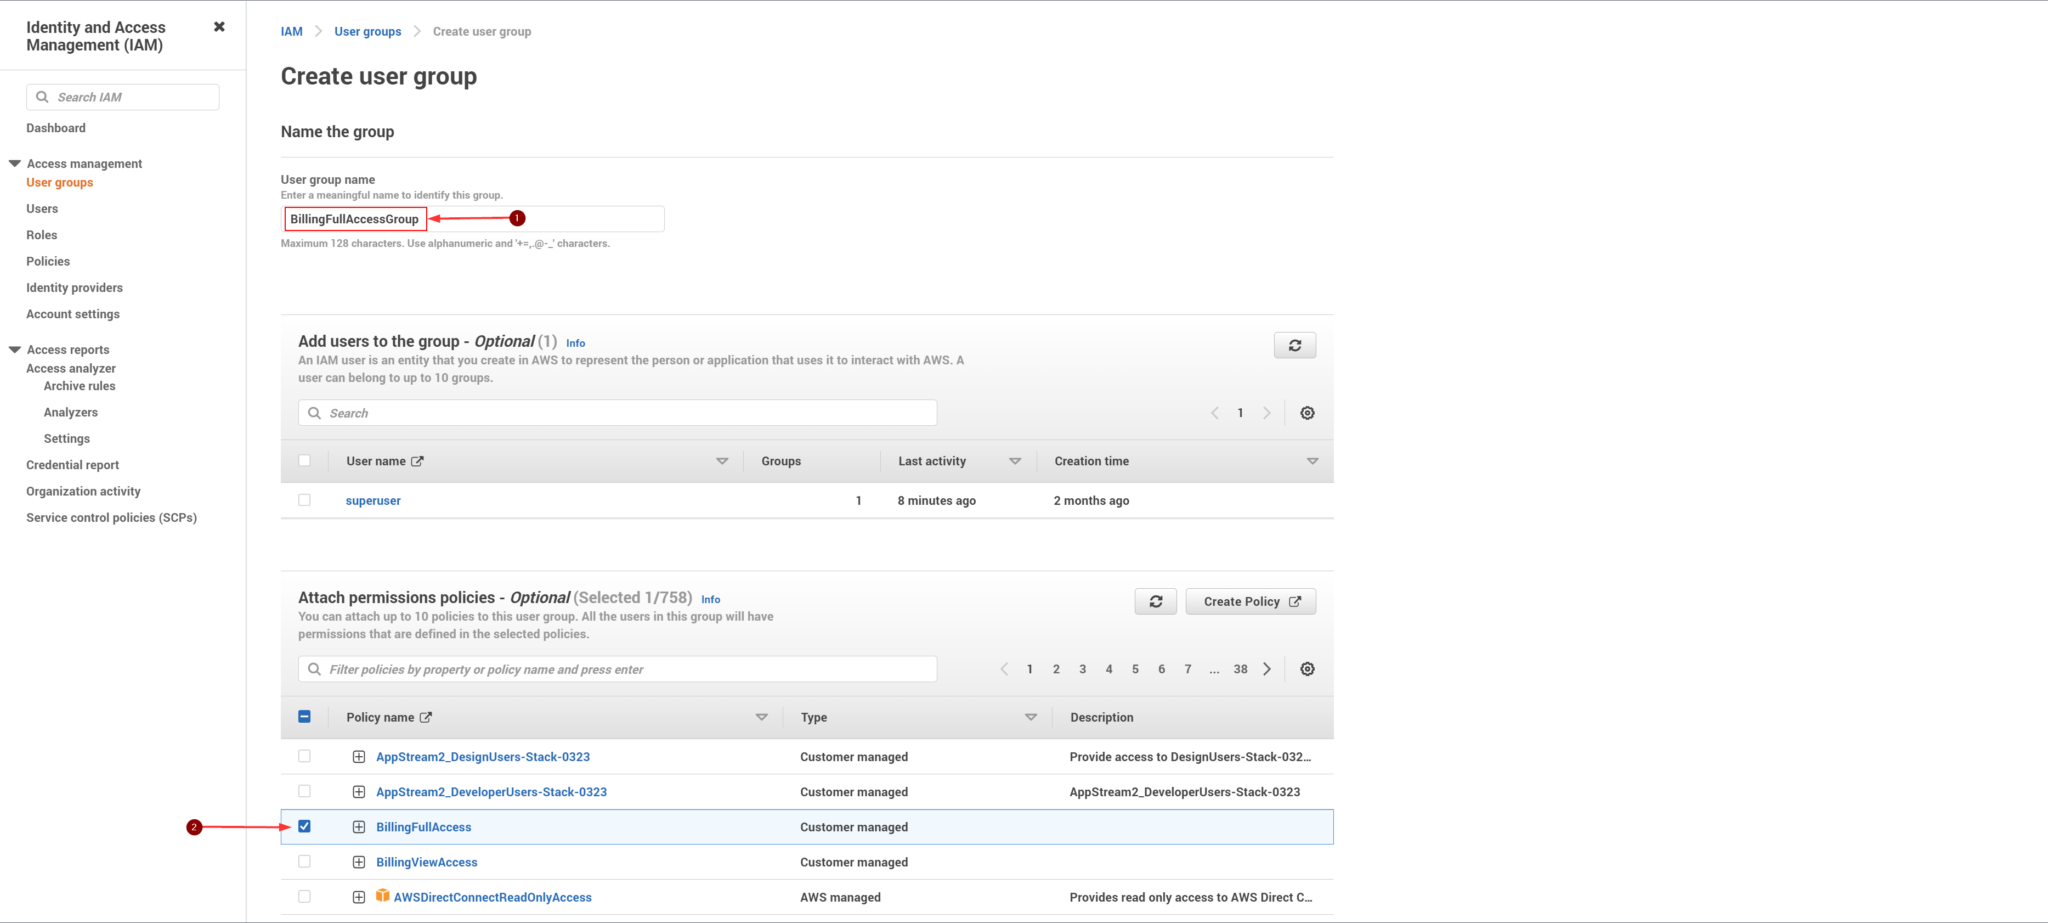Click the Create Policy button
The width and height of the screenshot is (2048, 923).
click(x=1249, y=601)
